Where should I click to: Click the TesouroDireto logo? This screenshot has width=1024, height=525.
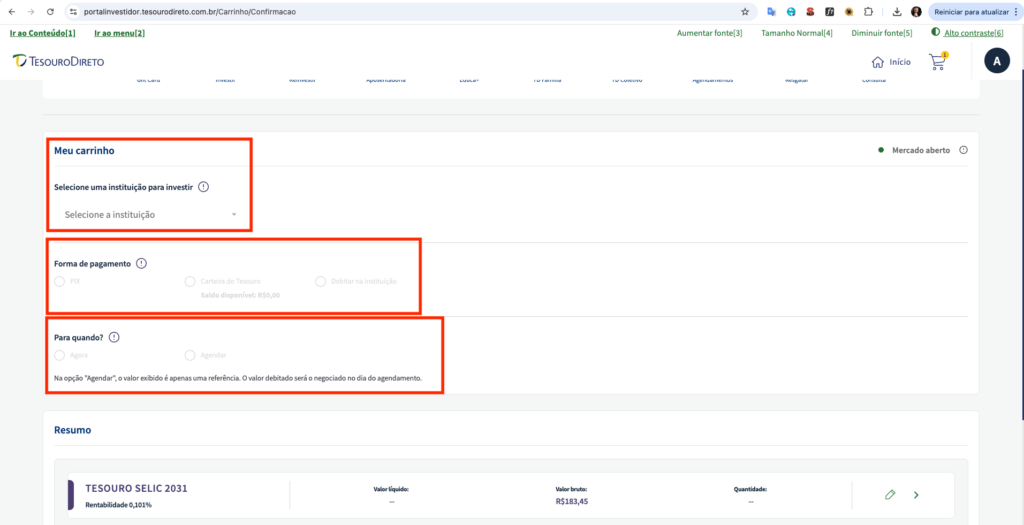[x=58, y=61]
